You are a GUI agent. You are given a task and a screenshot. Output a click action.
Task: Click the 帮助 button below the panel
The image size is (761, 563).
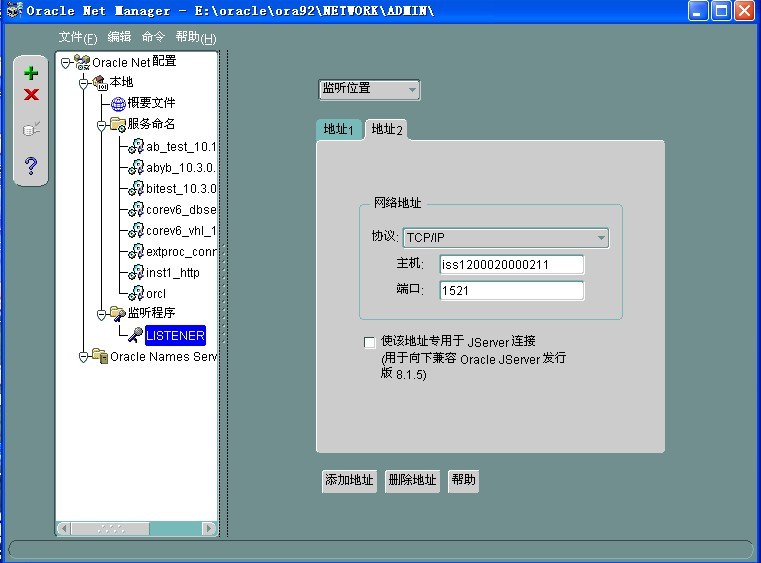463,480
